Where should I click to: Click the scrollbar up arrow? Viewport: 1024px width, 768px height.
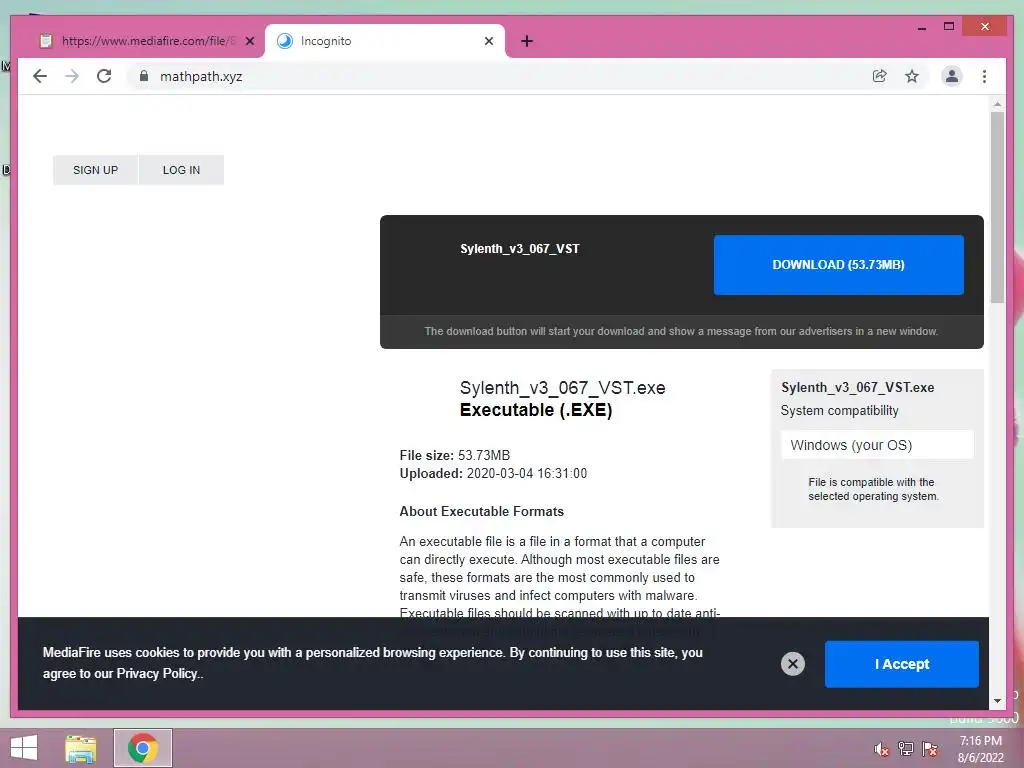(x=997, y=104)
